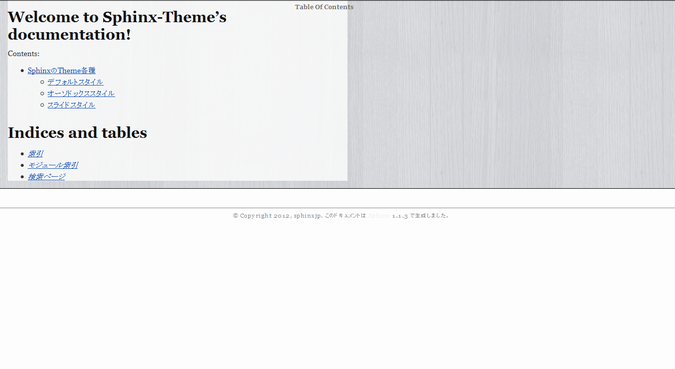Open the デフォルトスタイル link
This screenshot has width=675, height=369.
(75, 82)
